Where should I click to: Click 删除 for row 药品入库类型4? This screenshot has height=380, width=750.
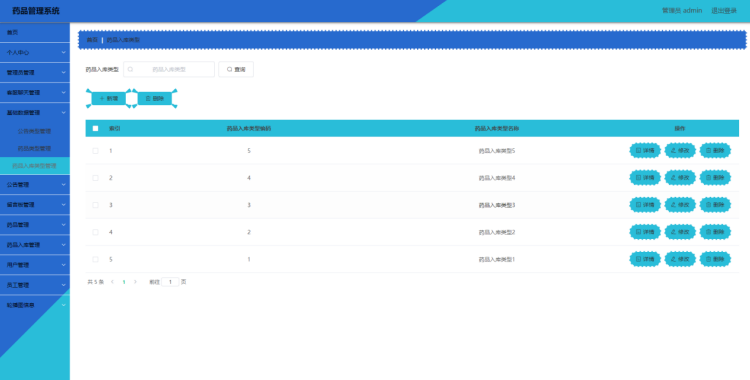(x=716, y=178)
